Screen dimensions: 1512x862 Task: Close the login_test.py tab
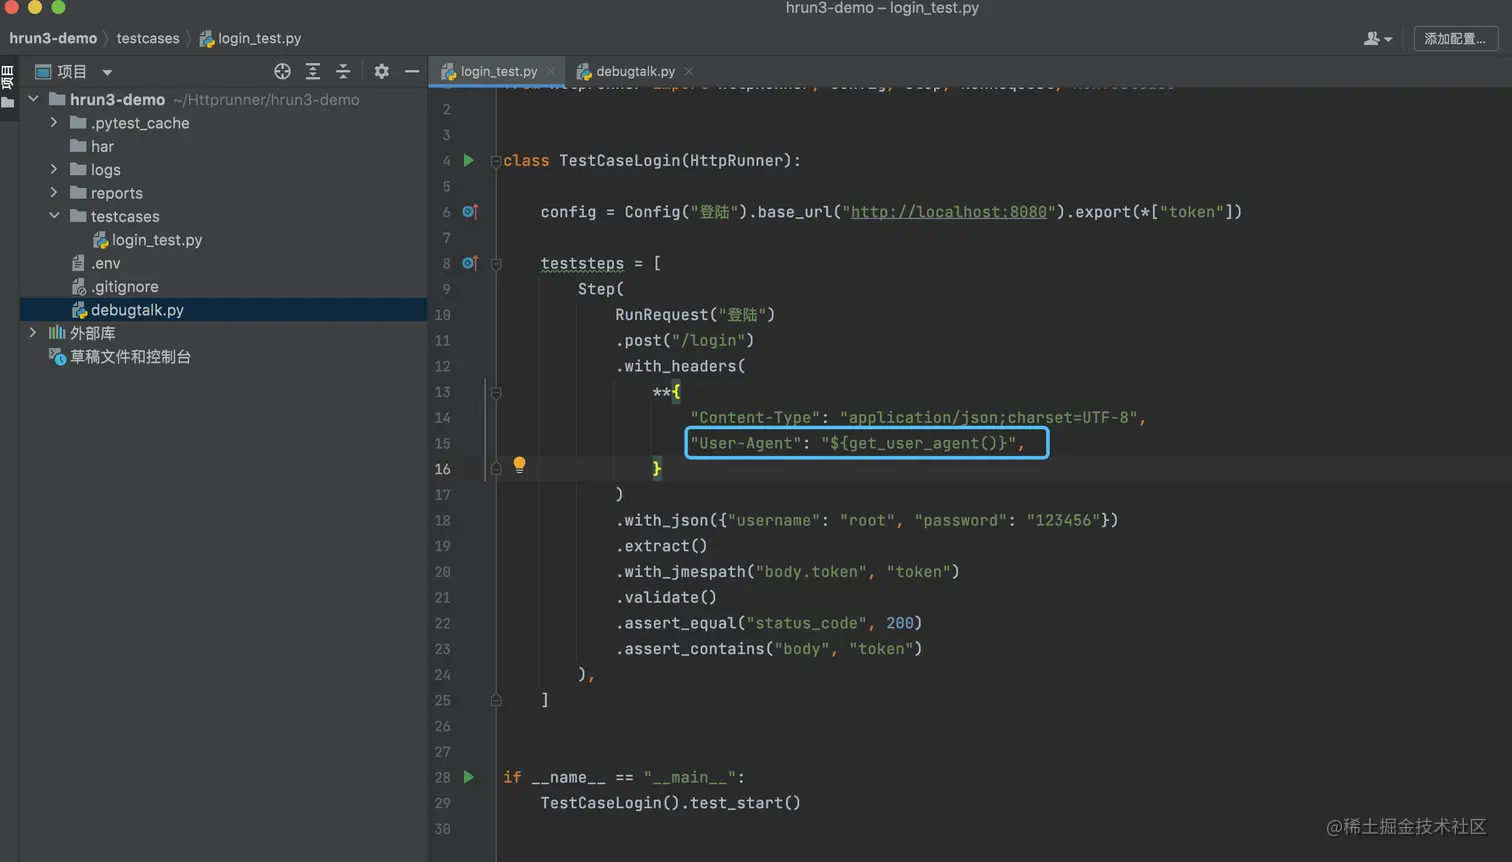pos(551,72)
